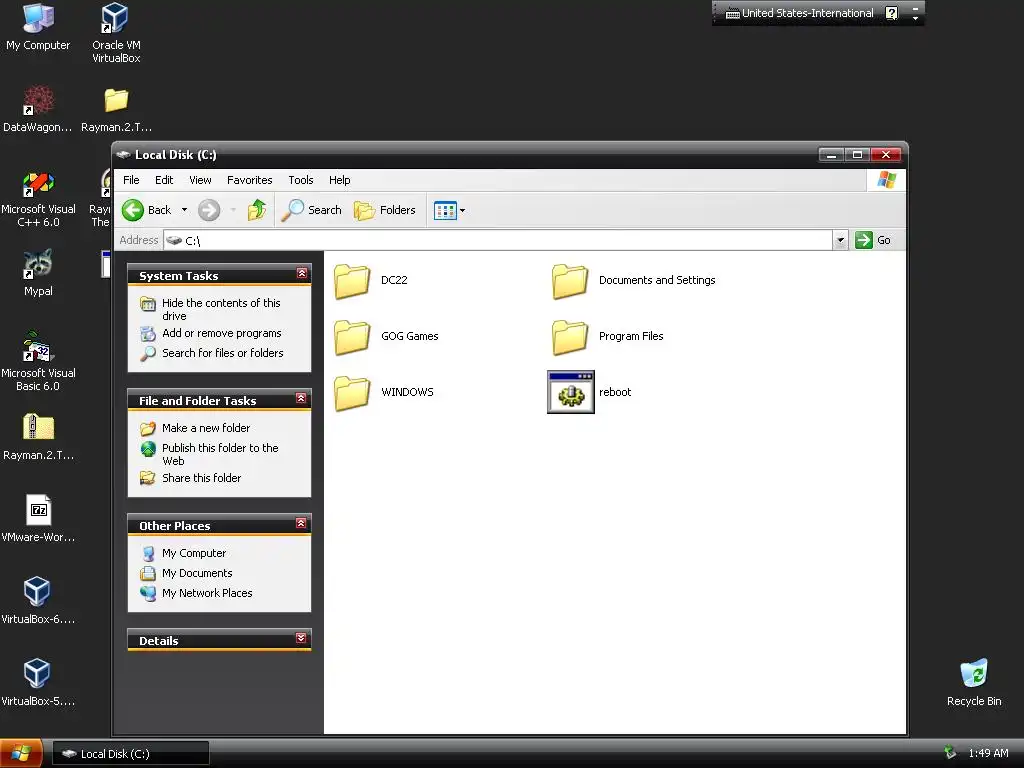Select the VMware-Wor 7z archive icon

coord(38,519)
